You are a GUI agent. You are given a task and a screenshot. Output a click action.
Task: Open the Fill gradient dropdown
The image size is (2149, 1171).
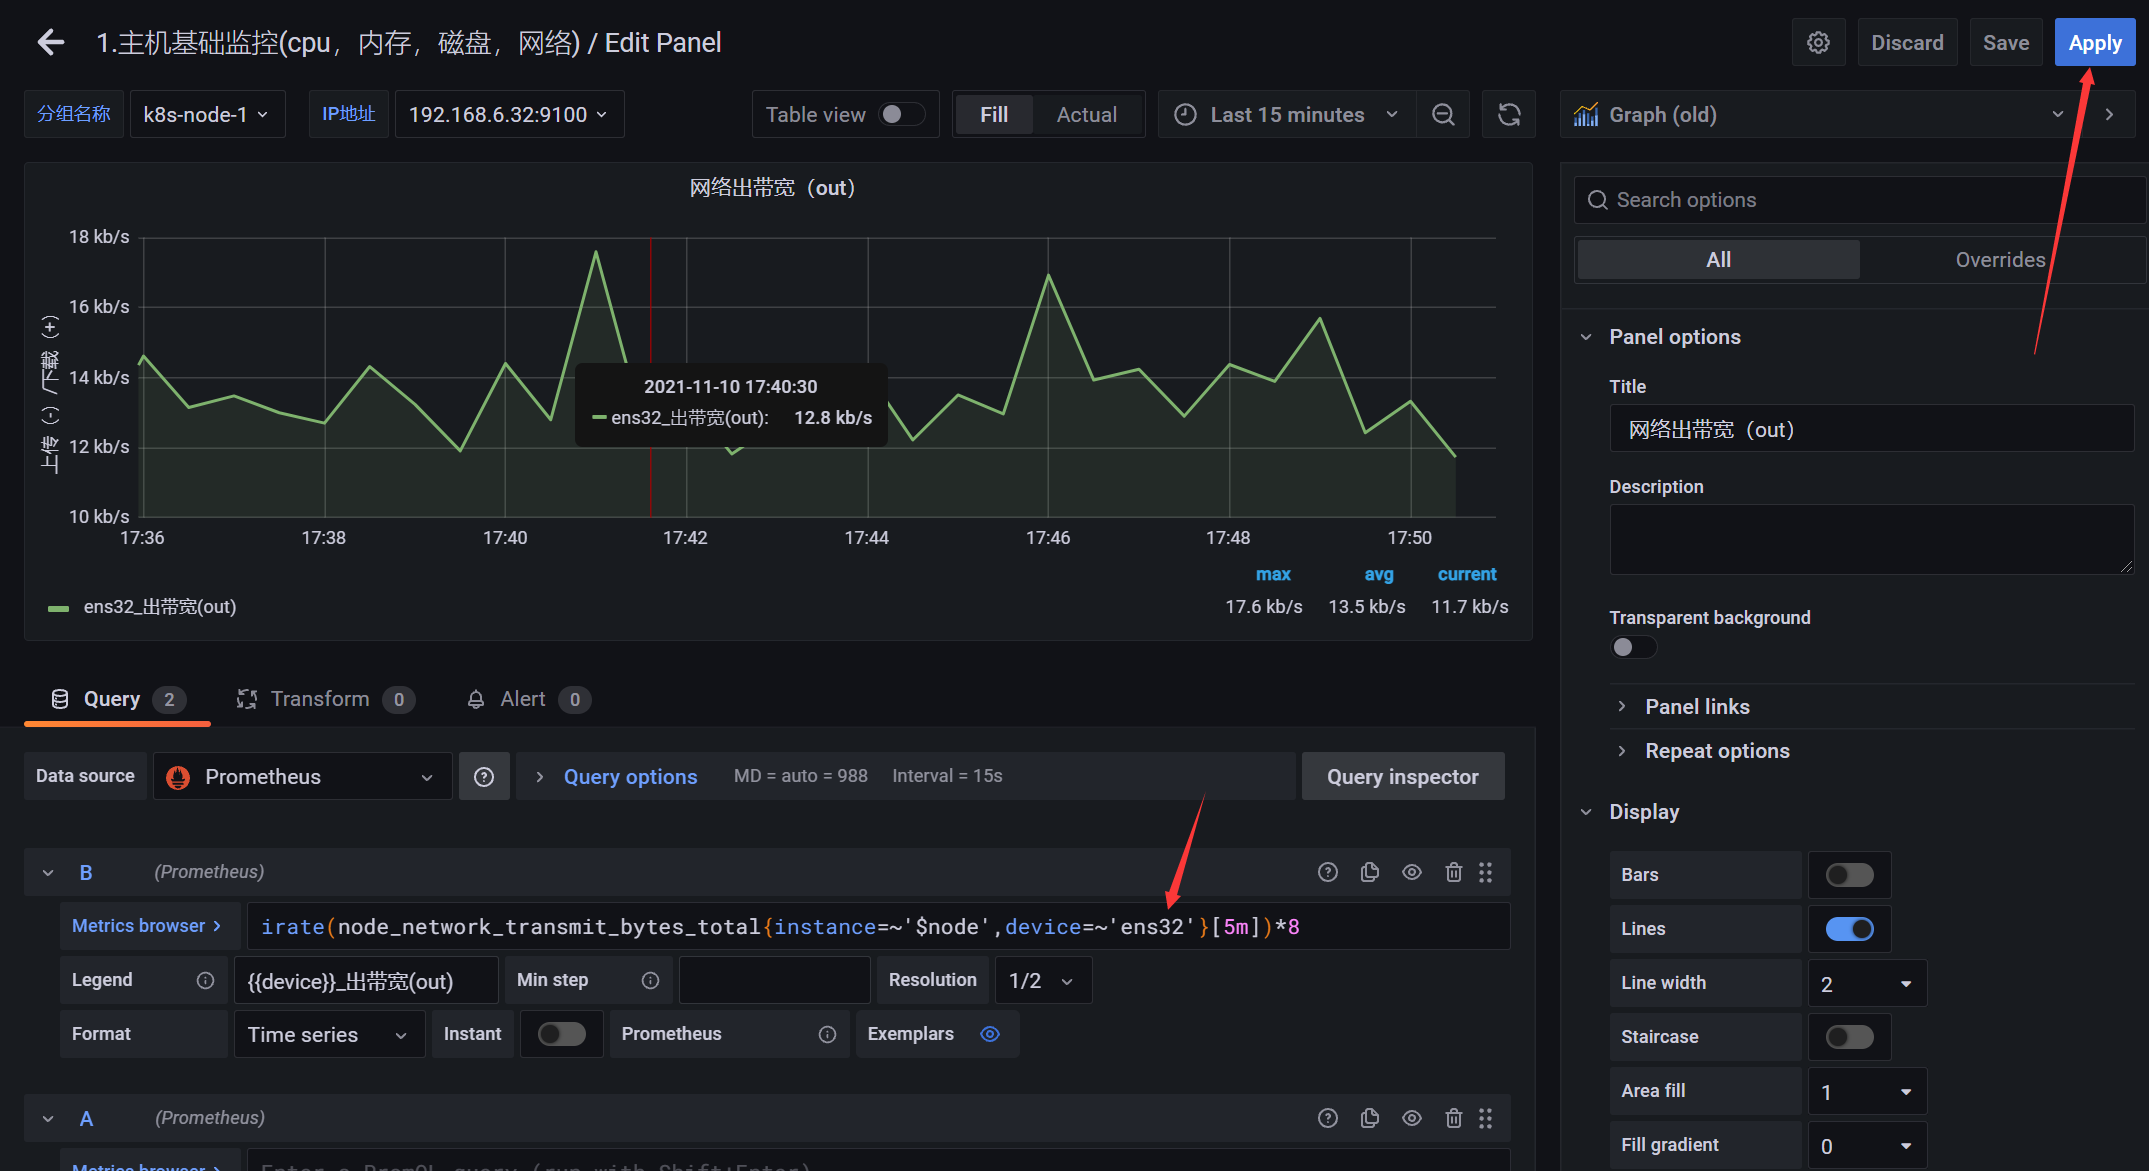click(x=1867, y=1146)
